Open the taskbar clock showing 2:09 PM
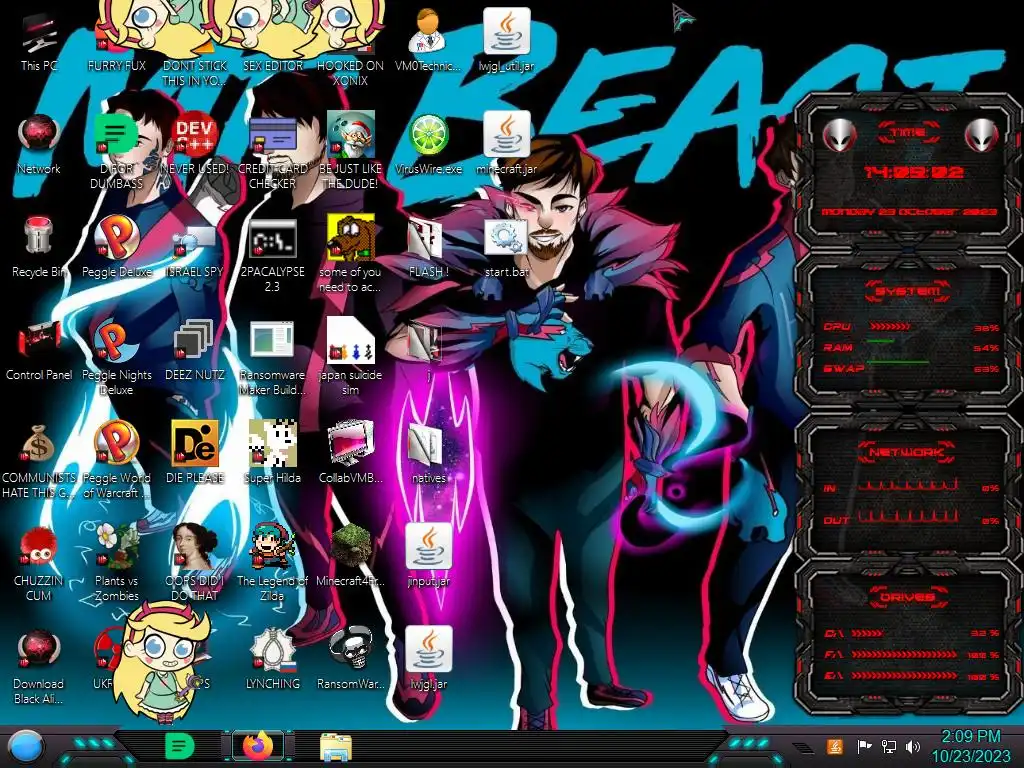This screenshot has width=1024, height=768. [970, 747]
